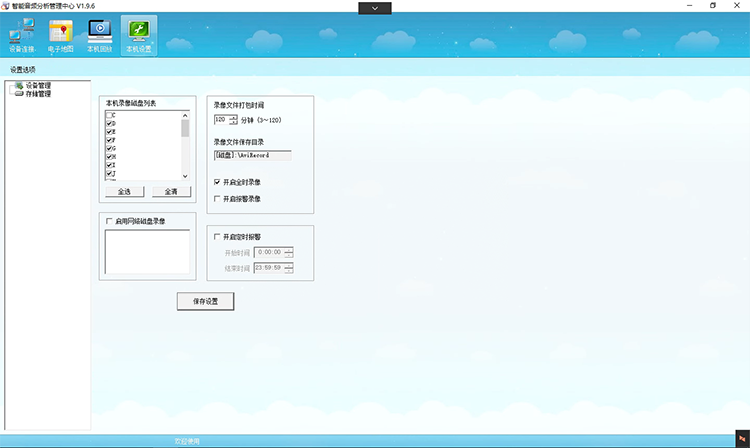The image size is (750, 448).
Task: Select the 本机设置 settings icon
Action: click(139, 36)
